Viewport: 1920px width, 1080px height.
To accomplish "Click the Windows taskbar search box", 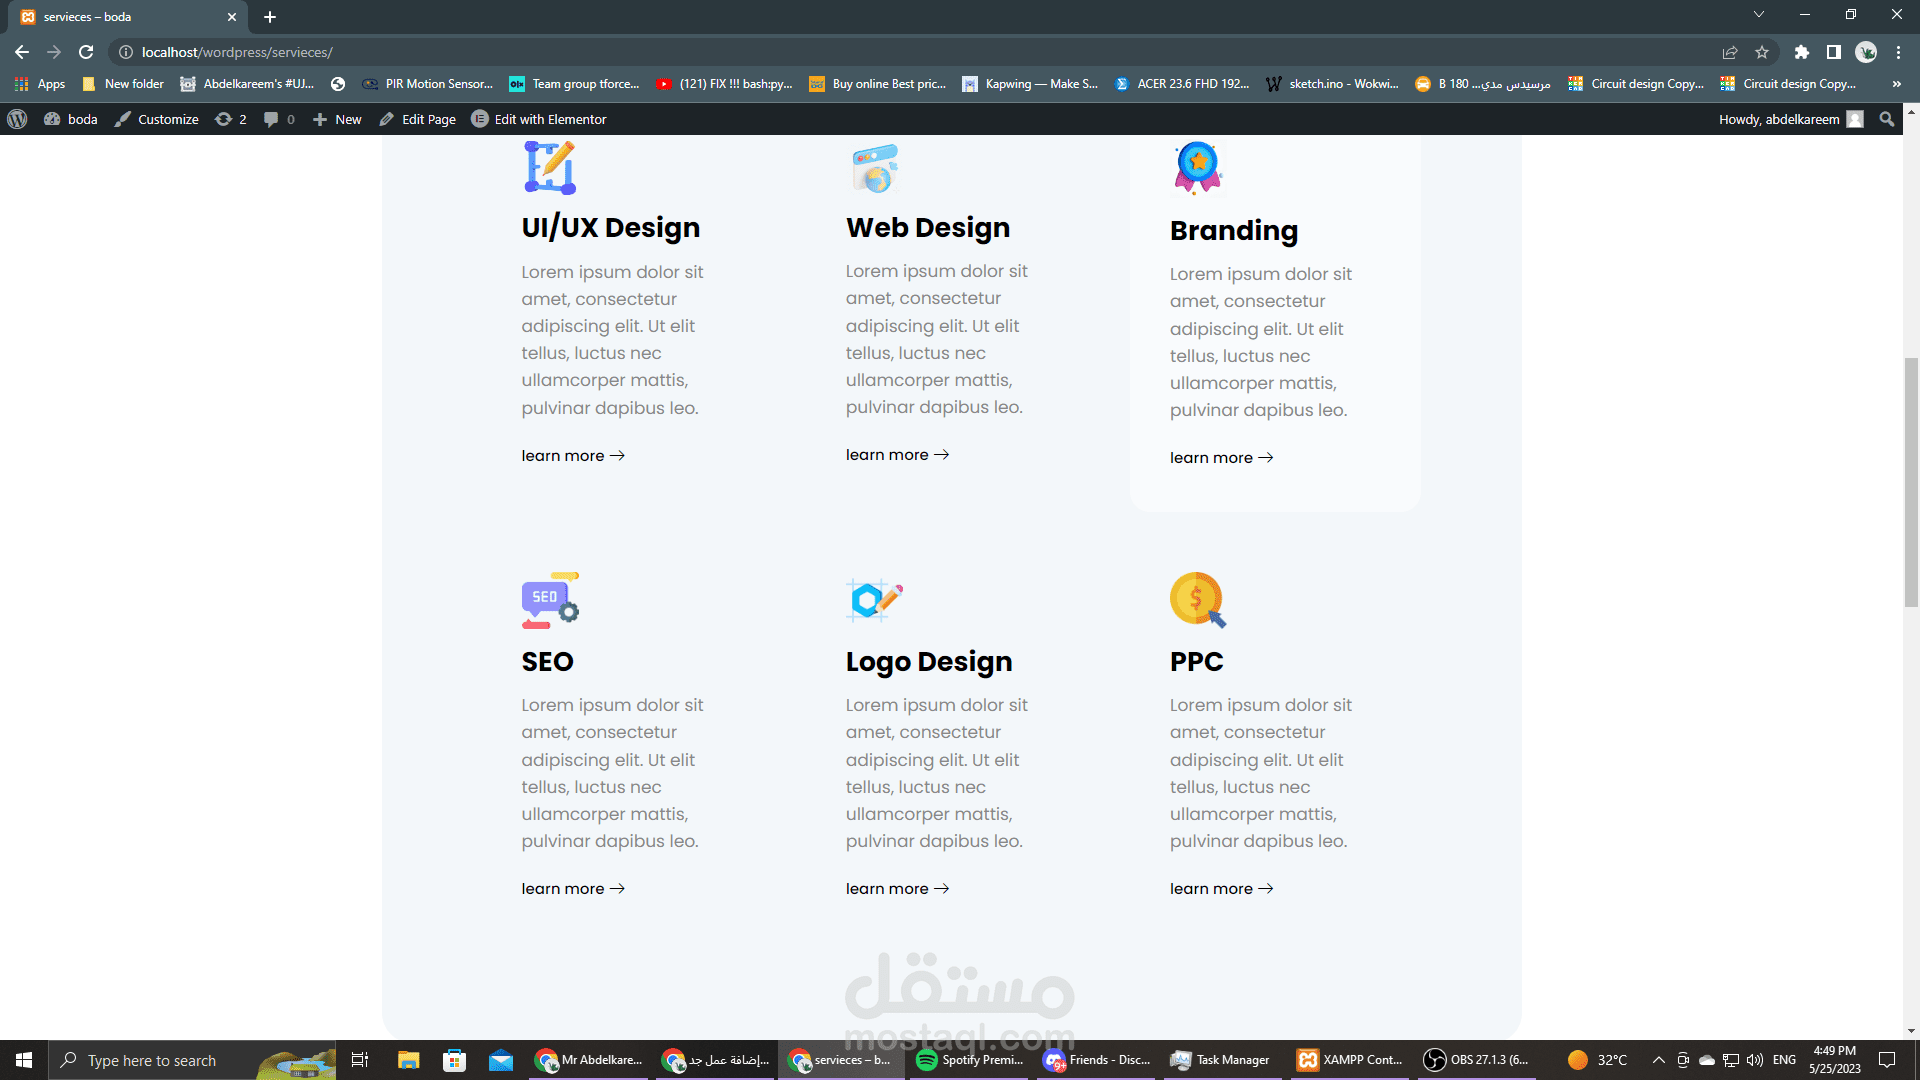I will (x=150, y=1060).
